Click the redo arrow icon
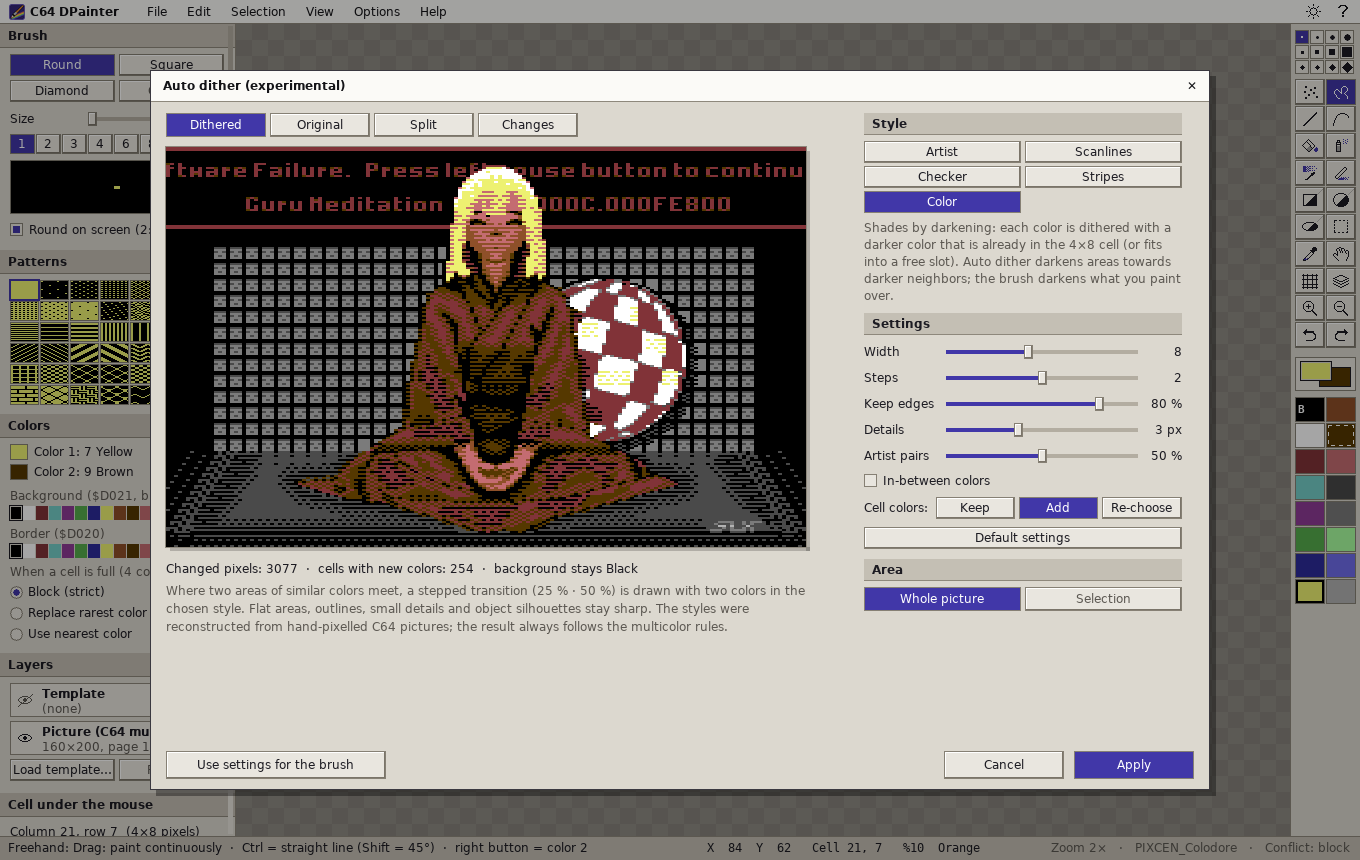Image resolution: width=1360 pixels, height=860 pixels. point(1341,335)
